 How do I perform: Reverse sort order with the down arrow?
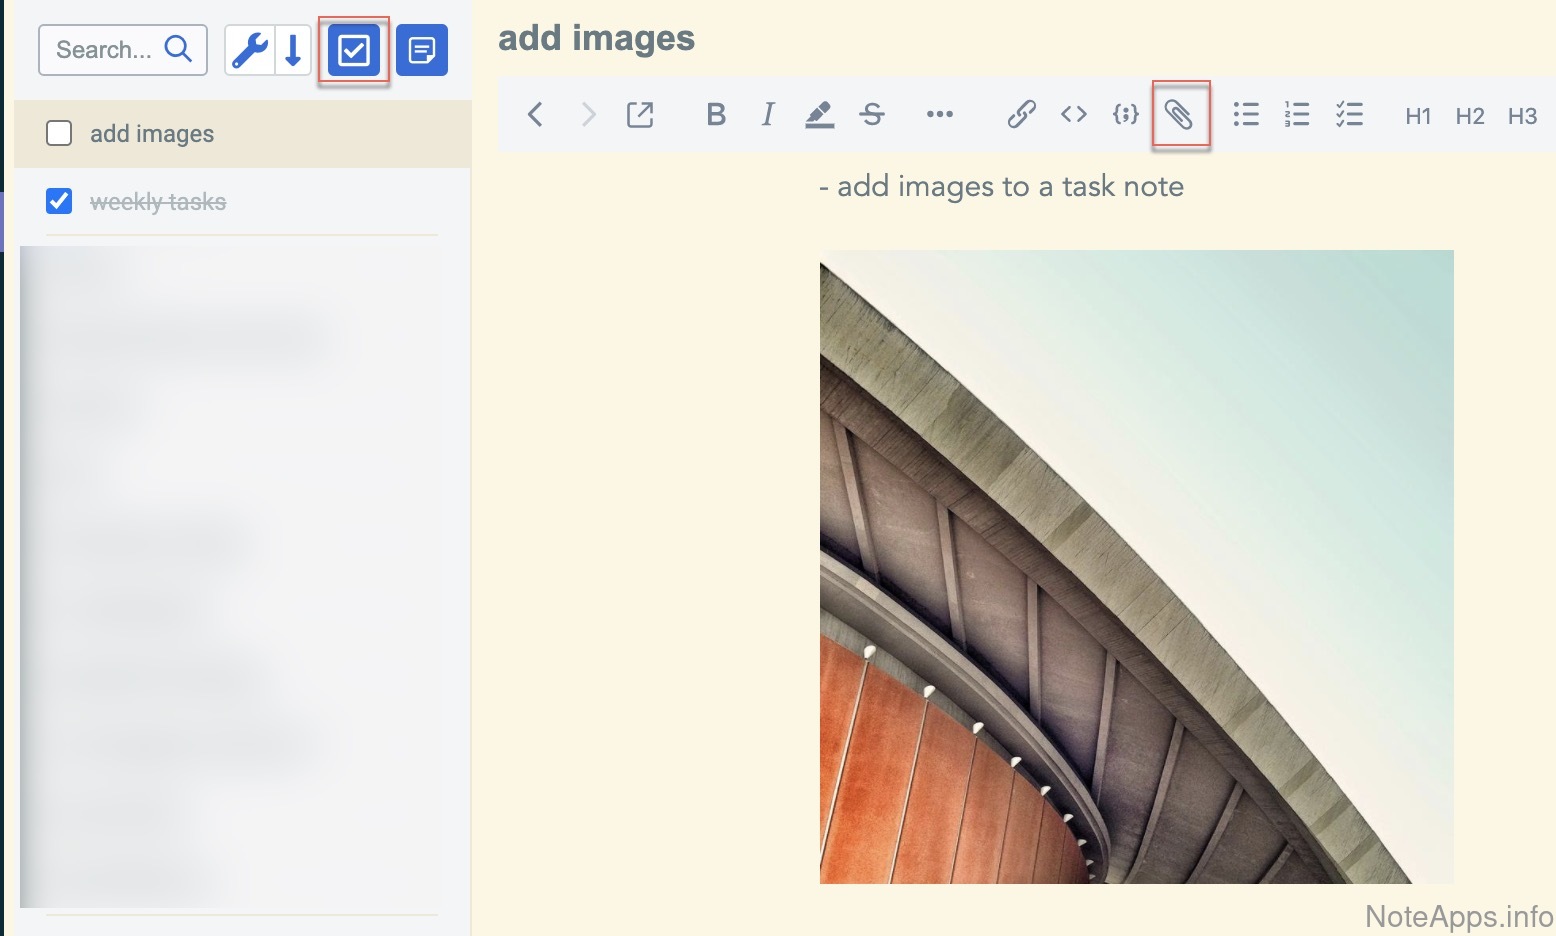[294, 50]
